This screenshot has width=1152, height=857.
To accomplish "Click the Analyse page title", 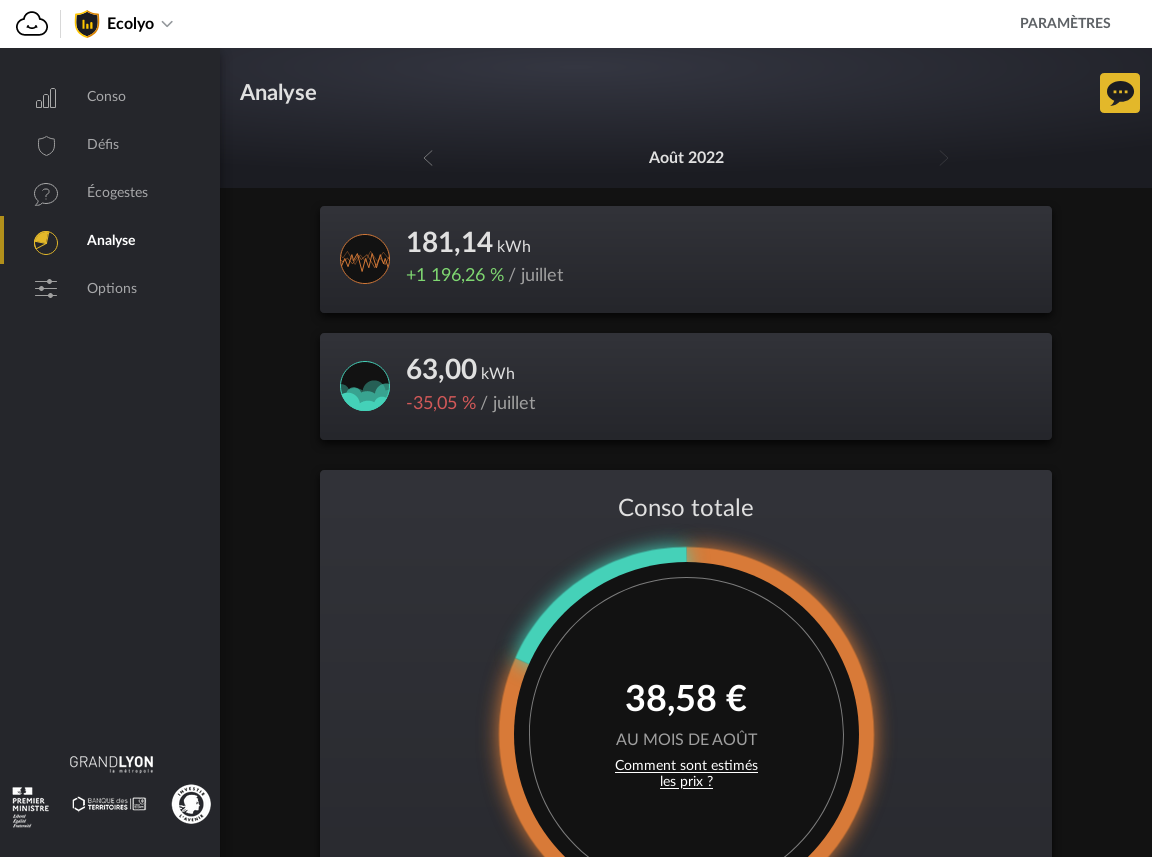I will (x=278, y=93).
